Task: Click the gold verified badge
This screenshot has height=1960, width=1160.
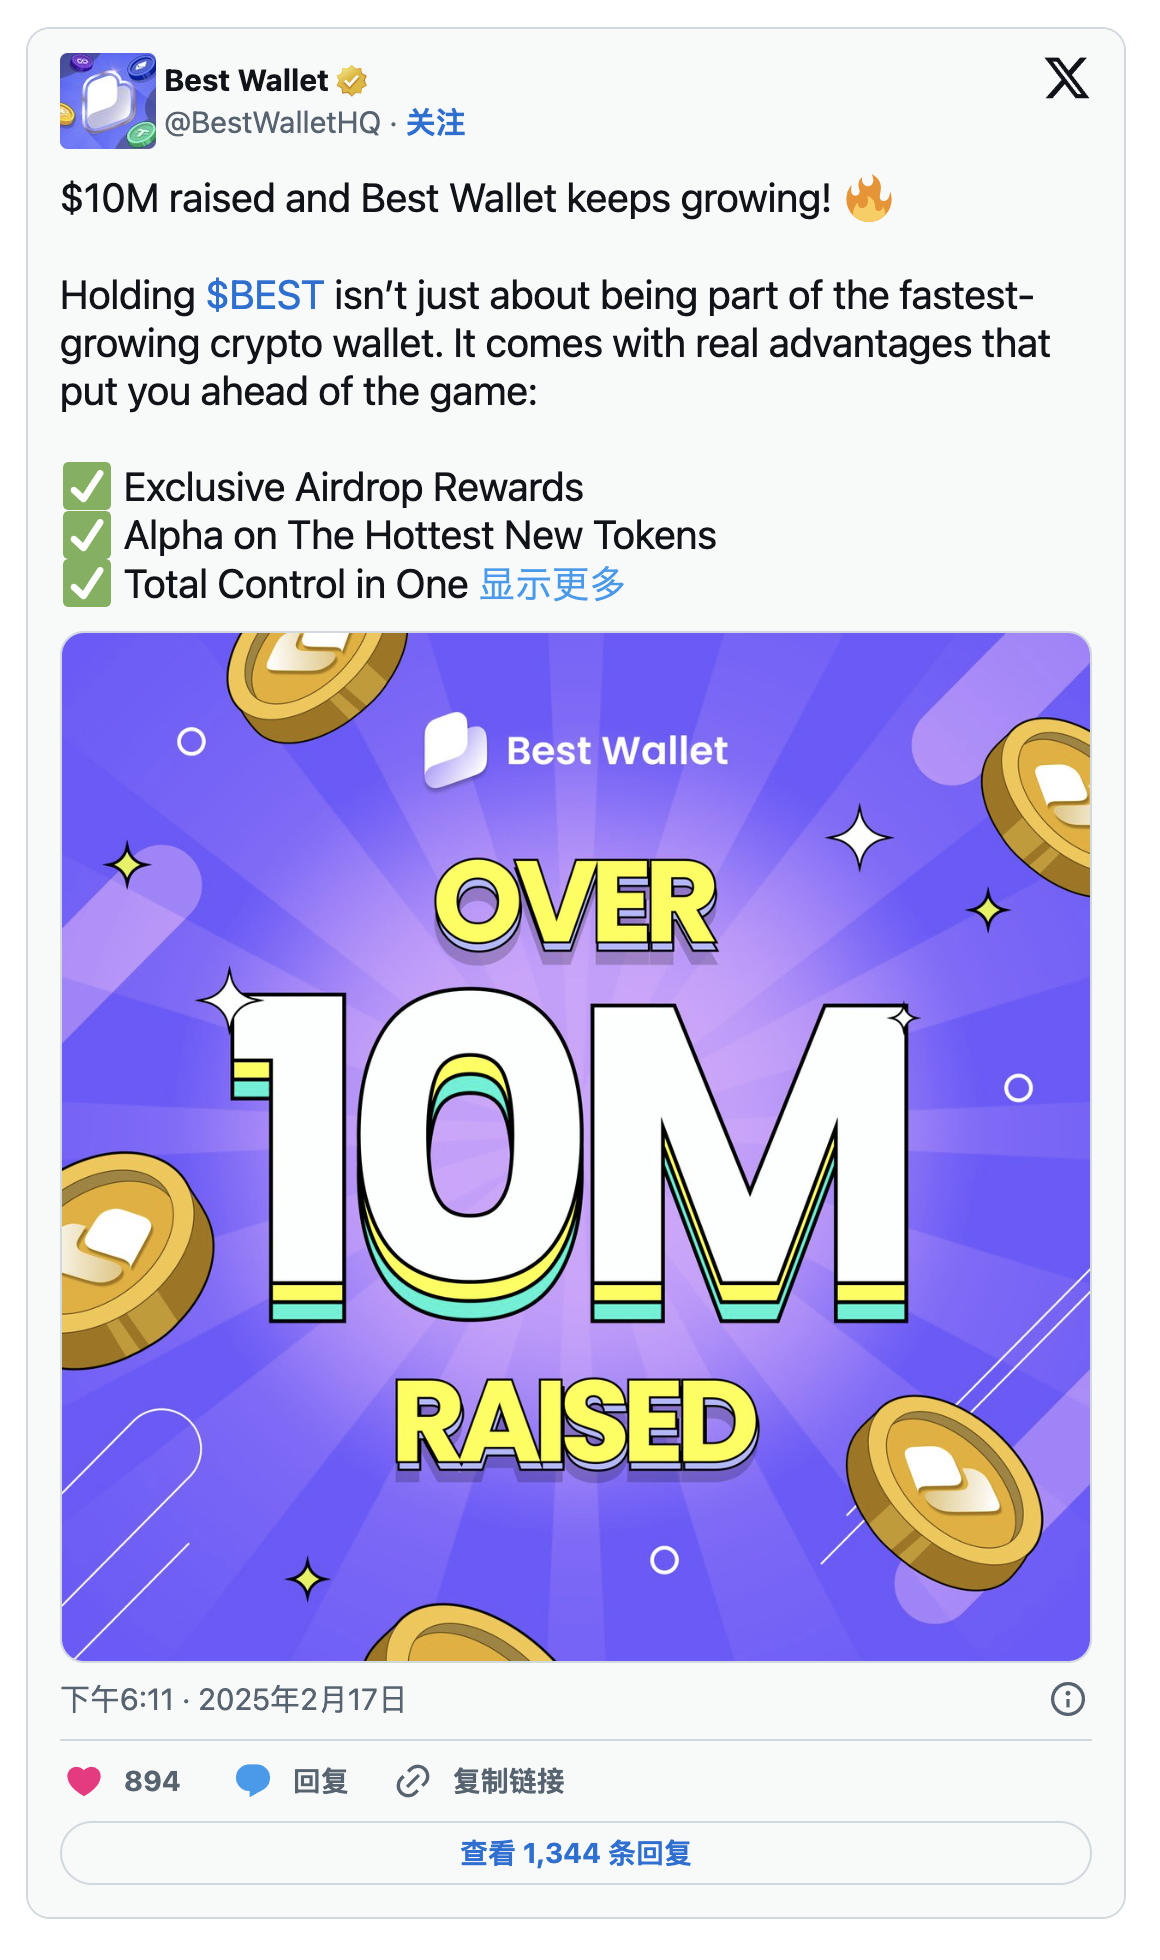Action: tap(352, 80)
